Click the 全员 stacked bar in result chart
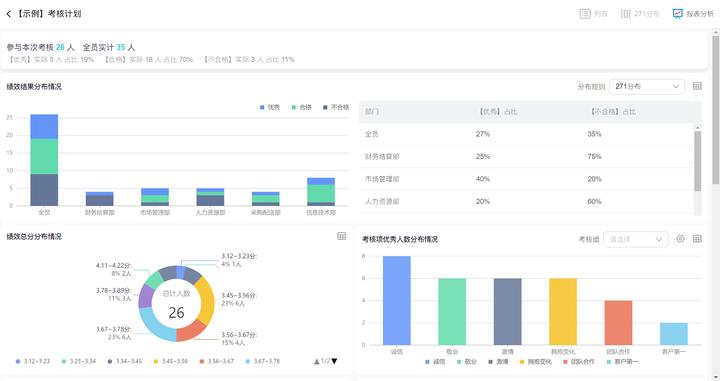This screenshot has height=381, width=720. pyautogui.click(x=44, y=160)
